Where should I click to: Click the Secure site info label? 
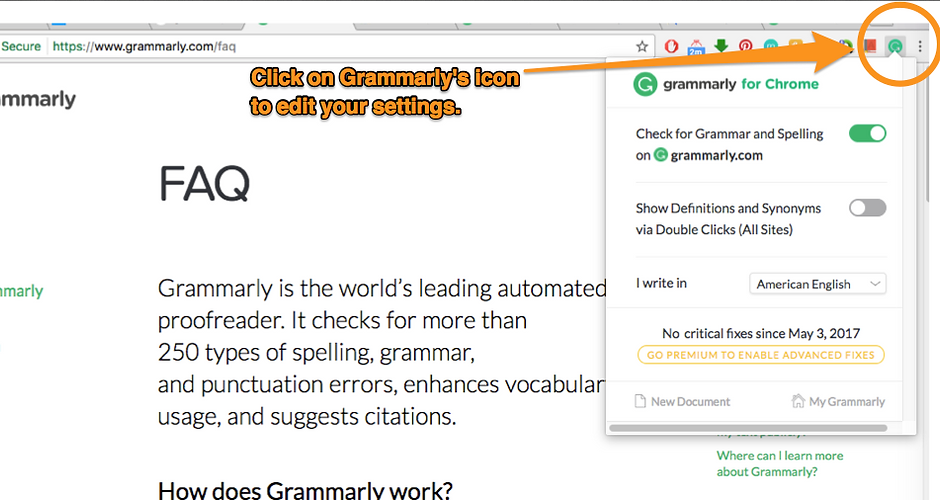pyautogui.click(x=21, y=46)
